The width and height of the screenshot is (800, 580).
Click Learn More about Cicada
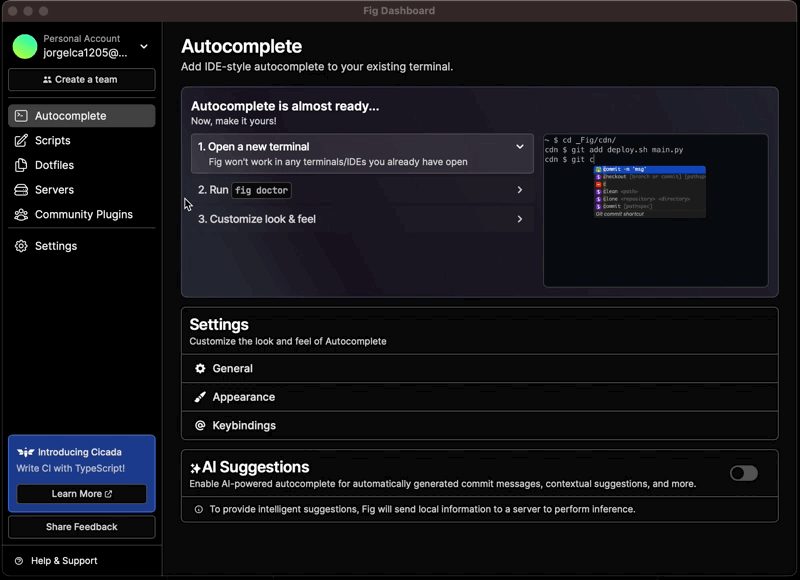(x=81, y=494)
